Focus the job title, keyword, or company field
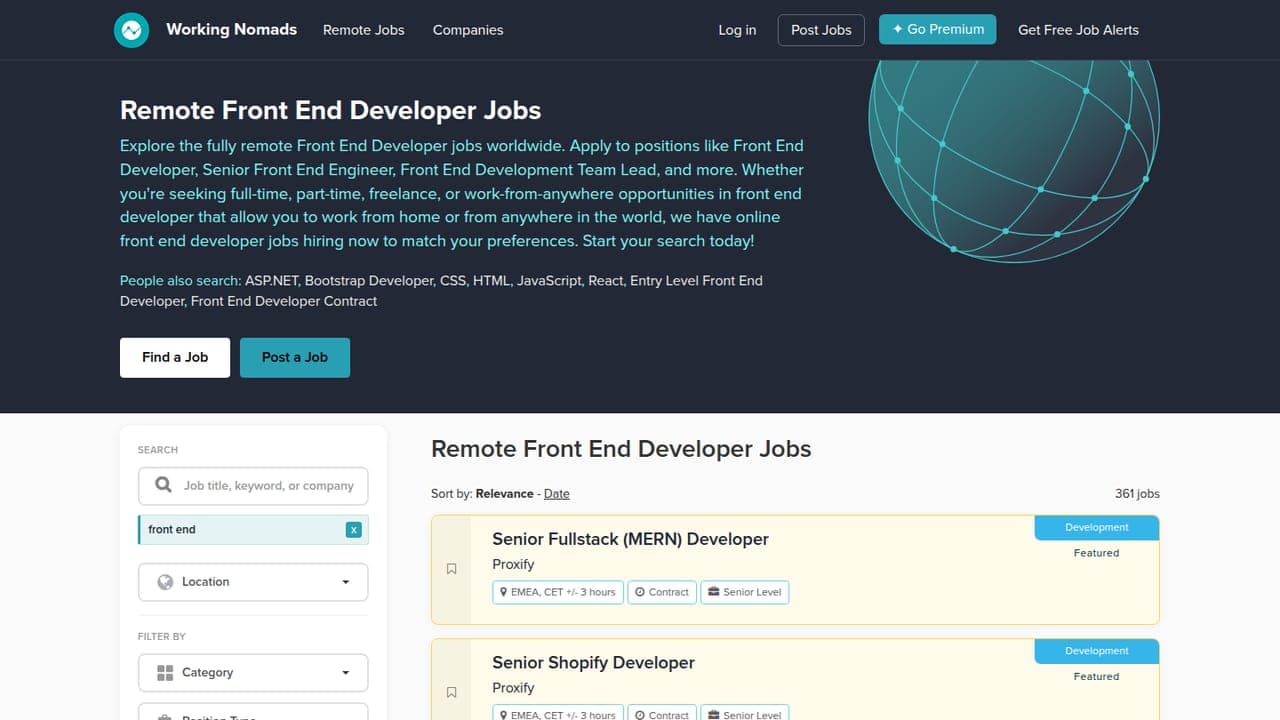 pos(253,486)
